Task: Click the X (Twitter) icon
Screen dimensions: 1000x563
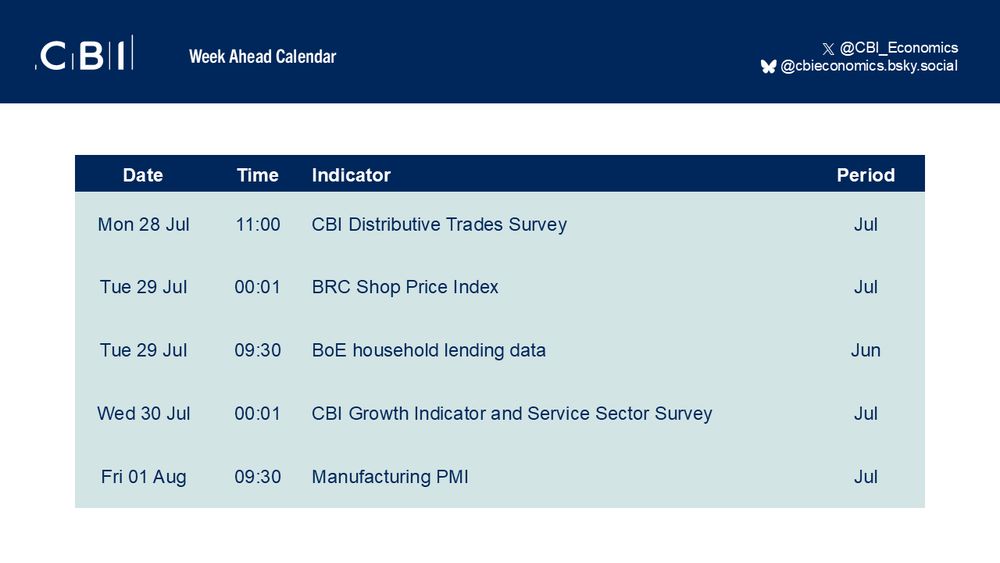Action: pos(828,48)
